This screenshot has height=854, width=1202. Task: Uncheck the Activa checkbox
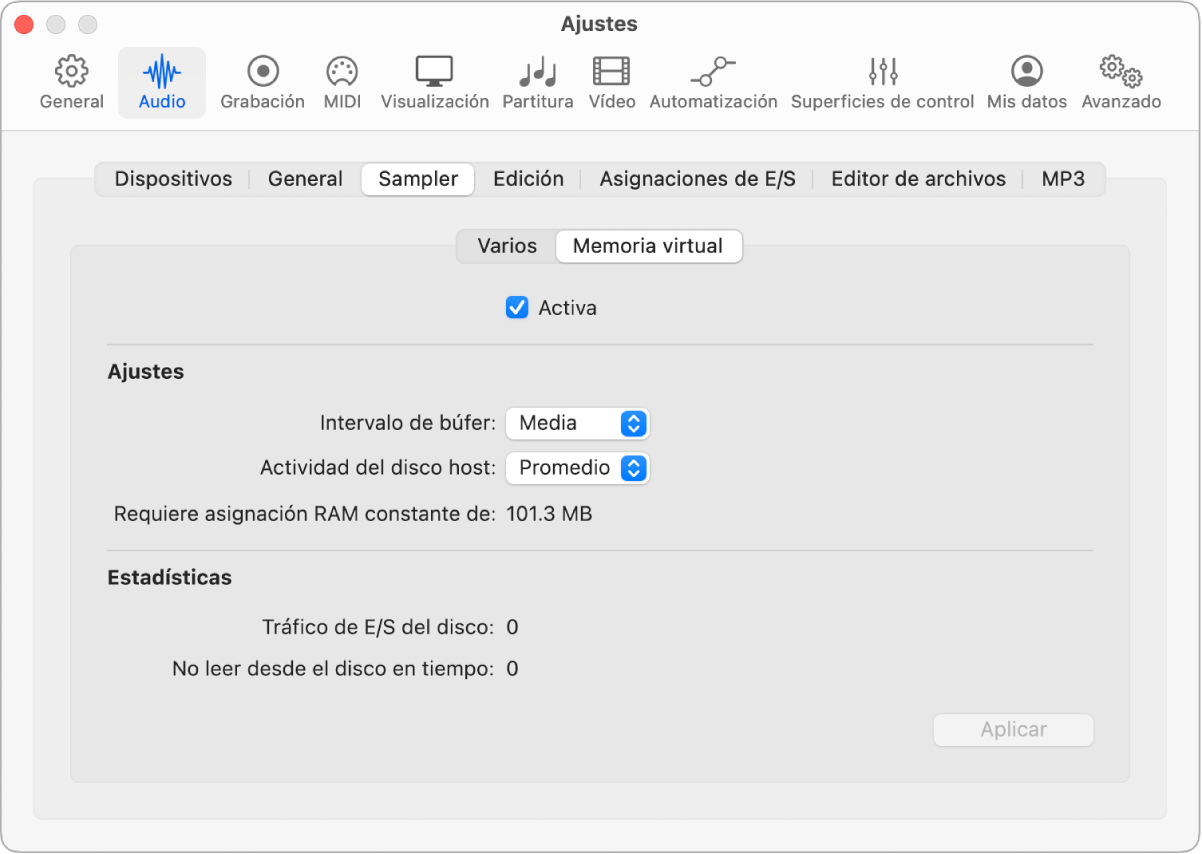[x=517, y=308]
